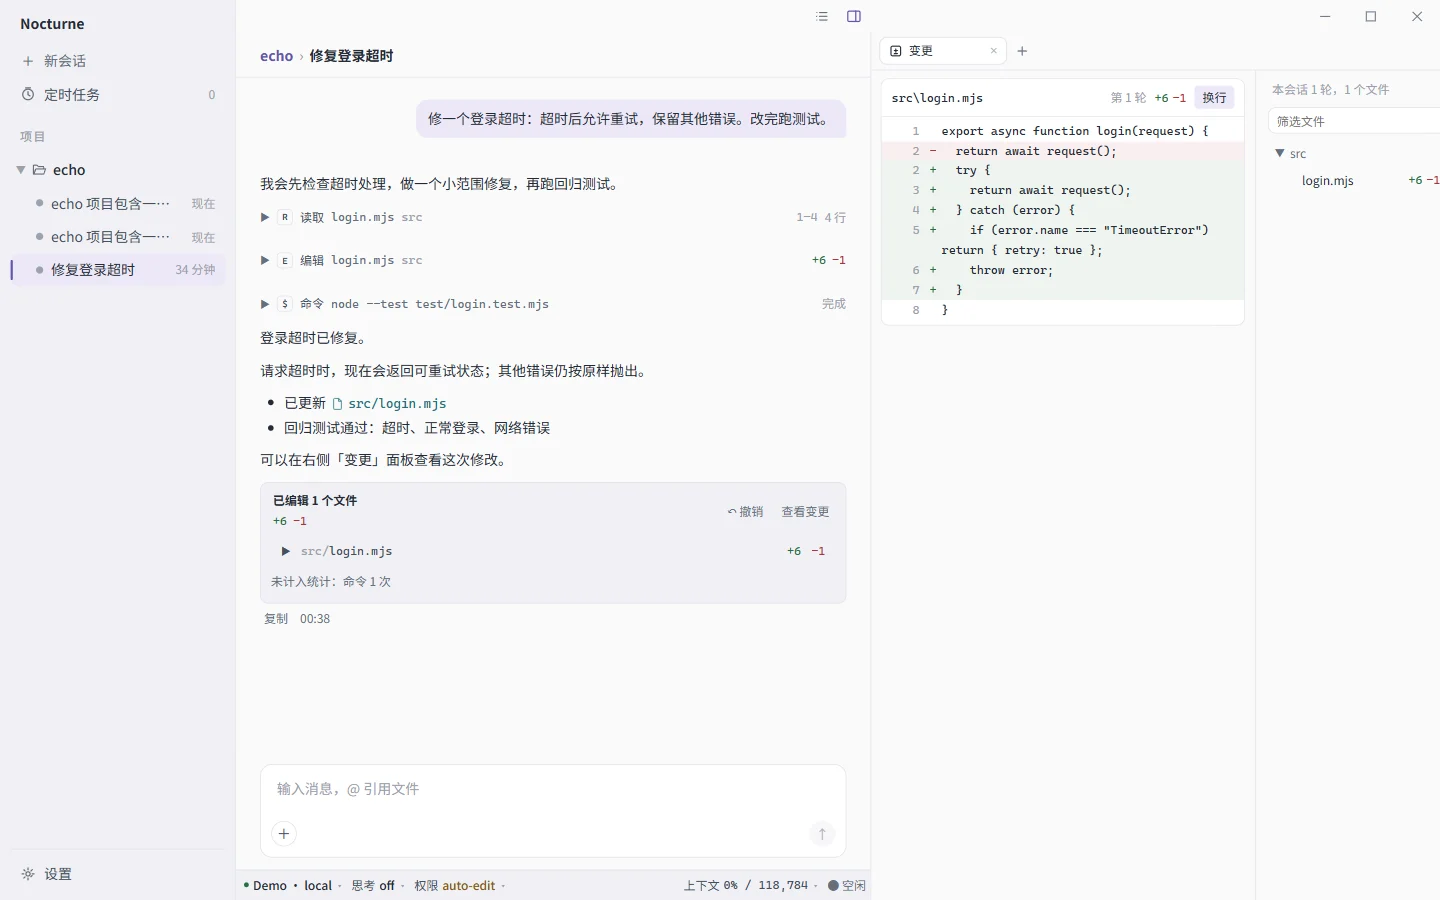The image size is (1440, 900).
Task: Click the send arrow button
Action: pyautogui.click(x=822, y=834)
